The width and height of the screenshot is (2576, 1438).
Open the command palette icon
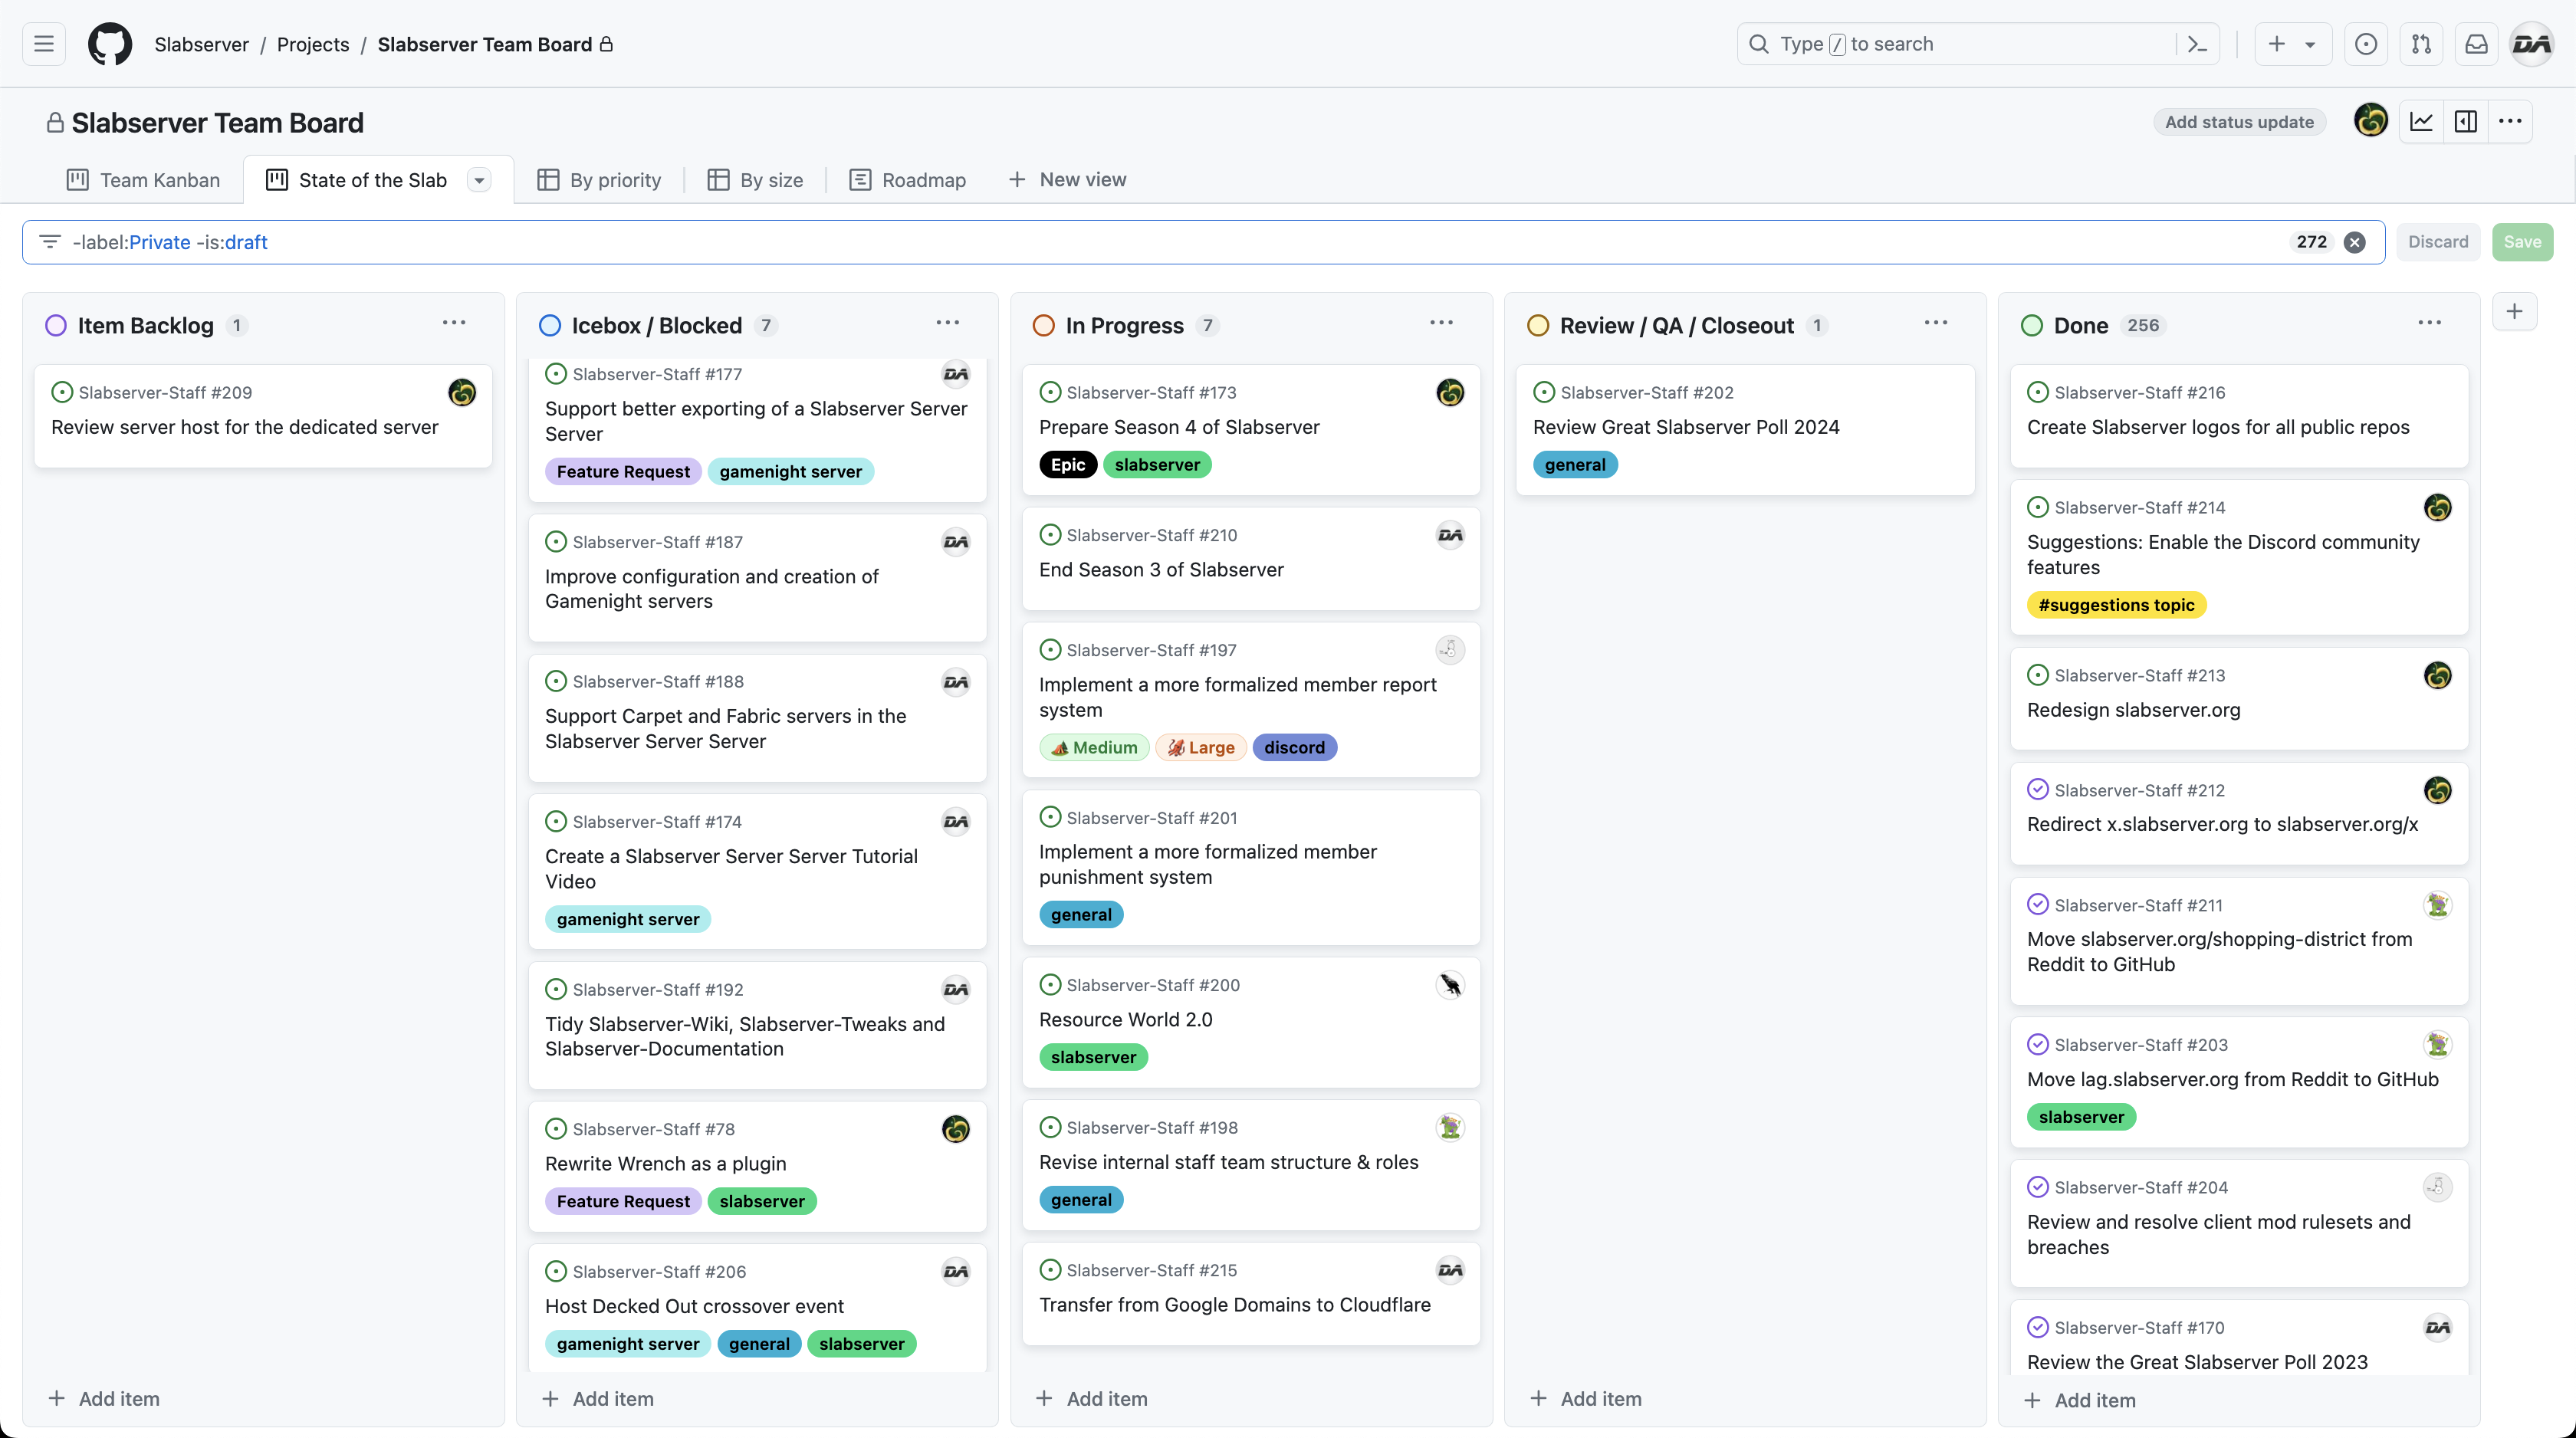click(2197, 44)
